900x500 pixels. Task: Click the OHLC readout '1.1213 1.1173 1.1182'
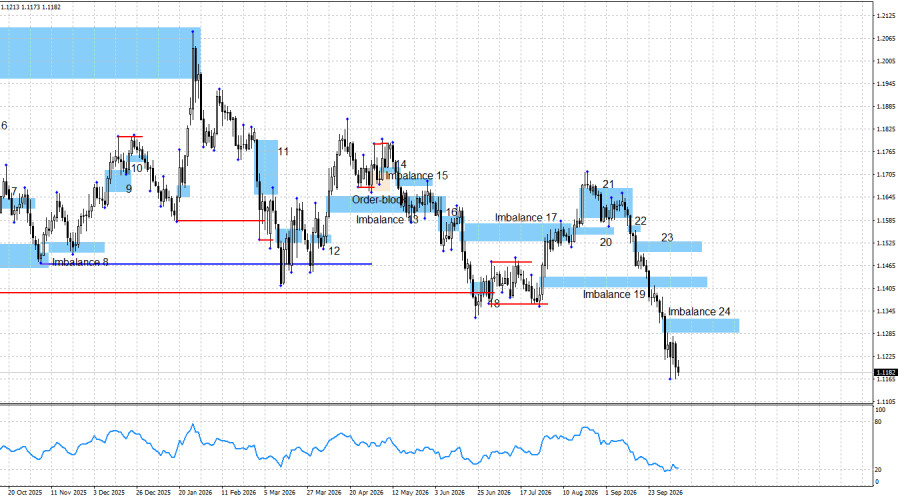click(x=31, y=7)
